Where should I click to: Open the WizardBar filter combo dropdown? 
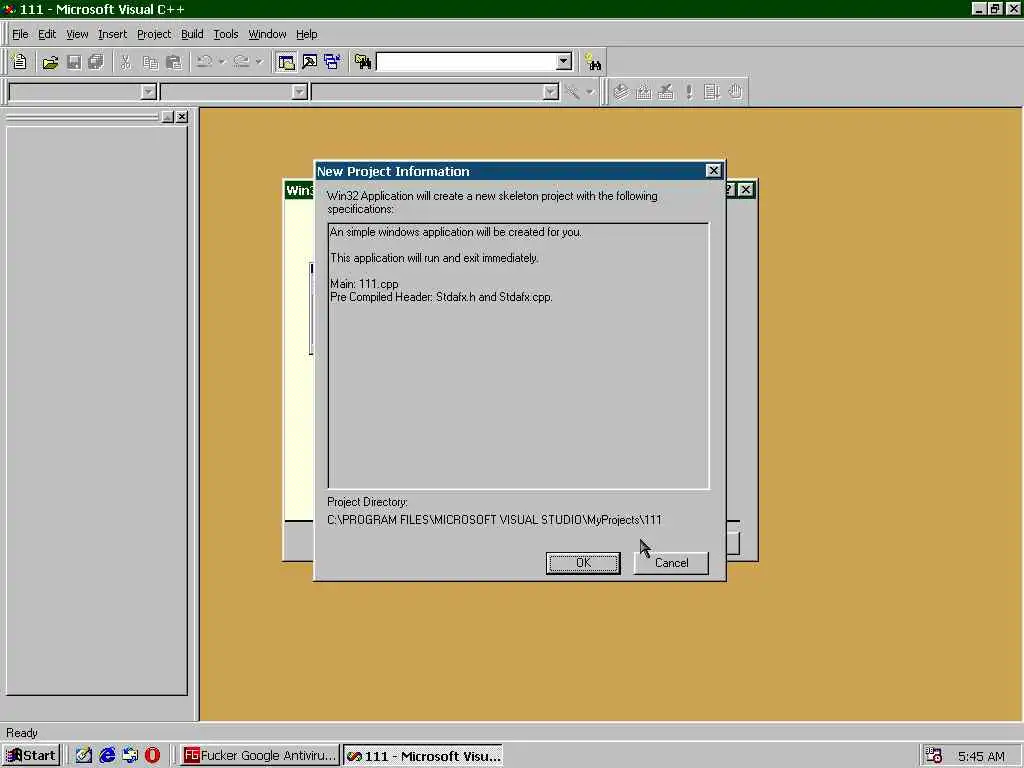tap(299, 92)
